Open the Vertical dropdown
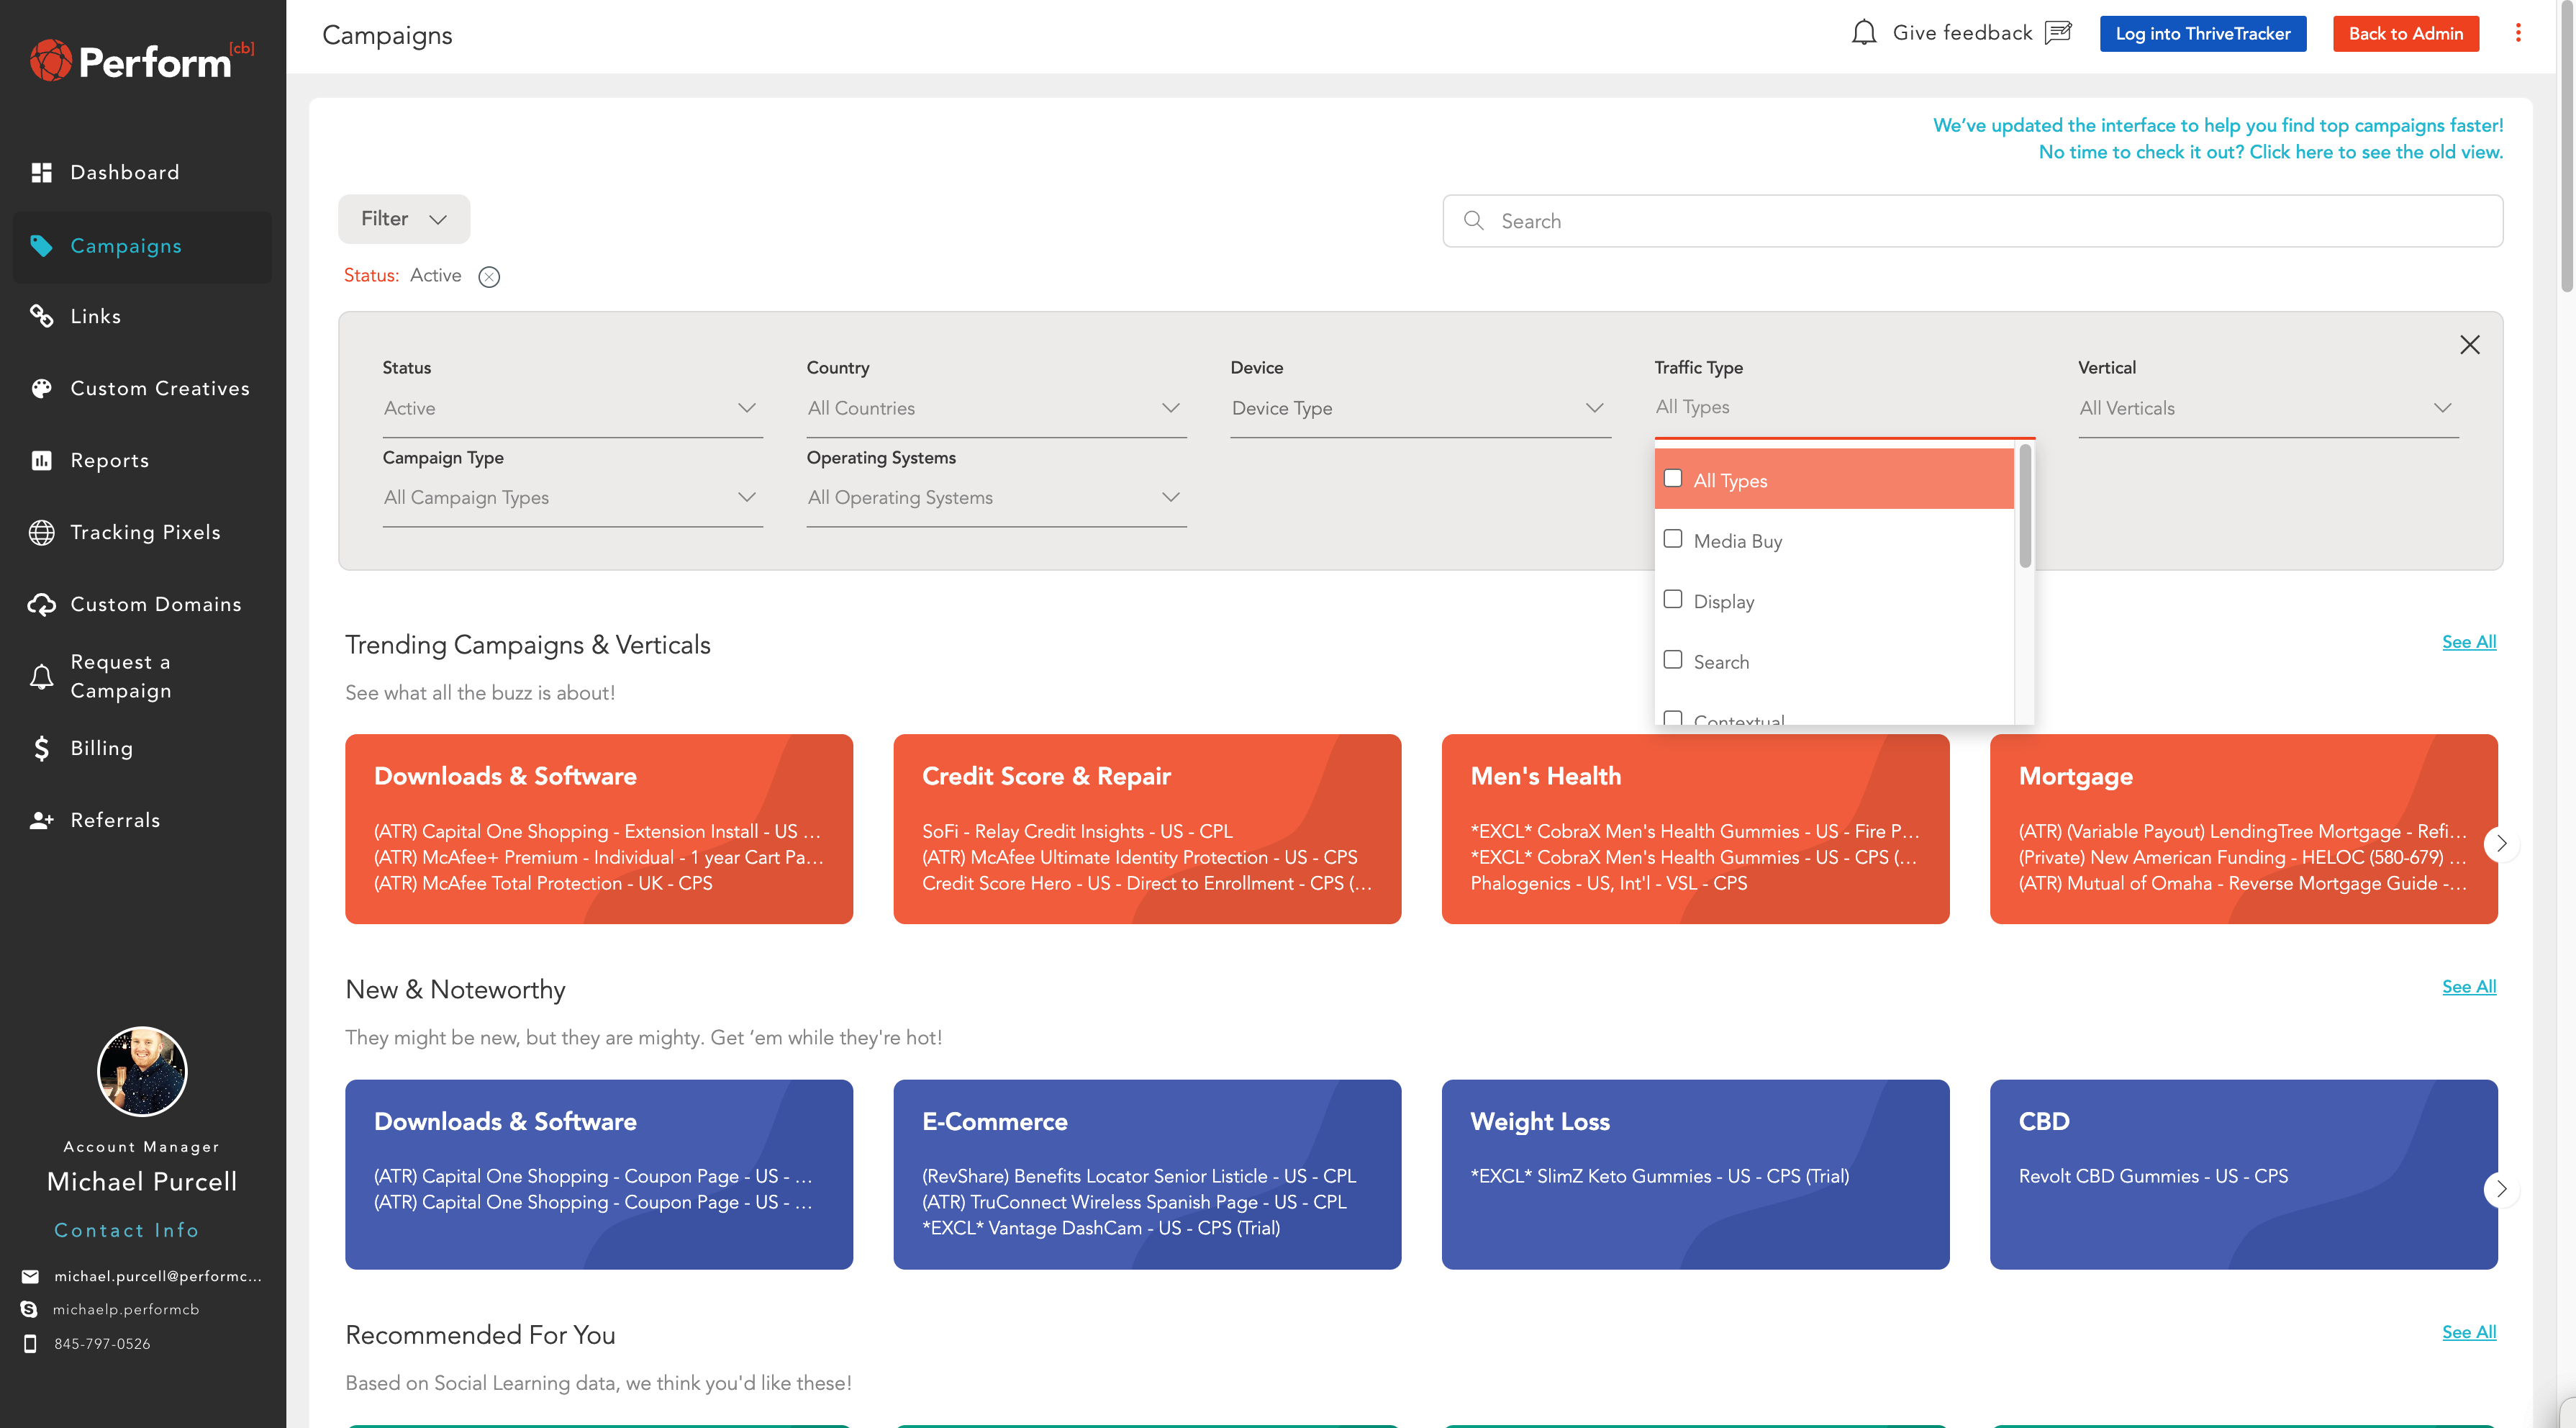The image size is (2576, 1428). click(x=2268, y=408)
